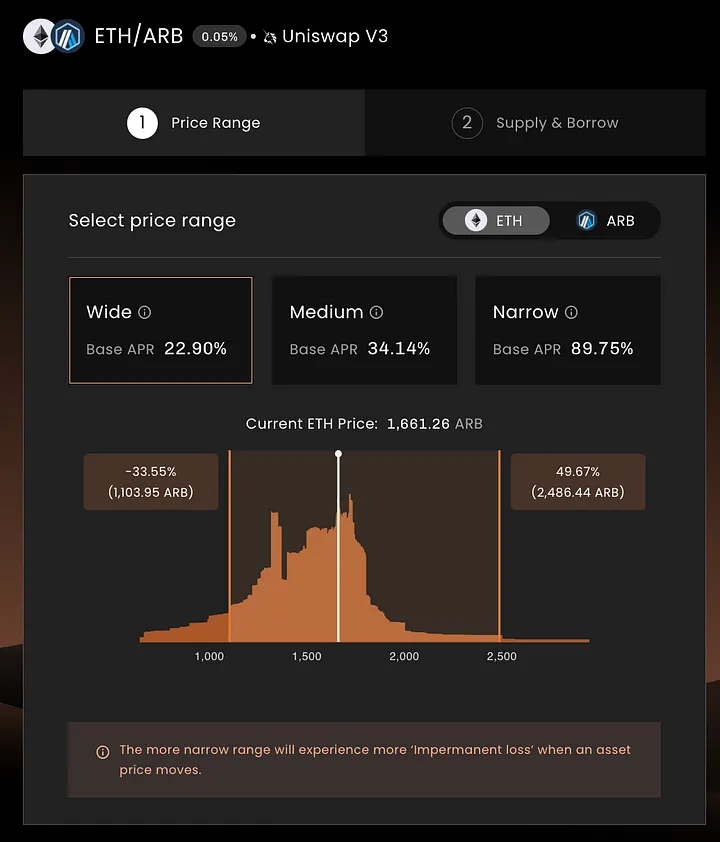Click the 49.67% upper bound label box
Image resolution: width=720 pixels, height=842 pixels.
(578, 482)
